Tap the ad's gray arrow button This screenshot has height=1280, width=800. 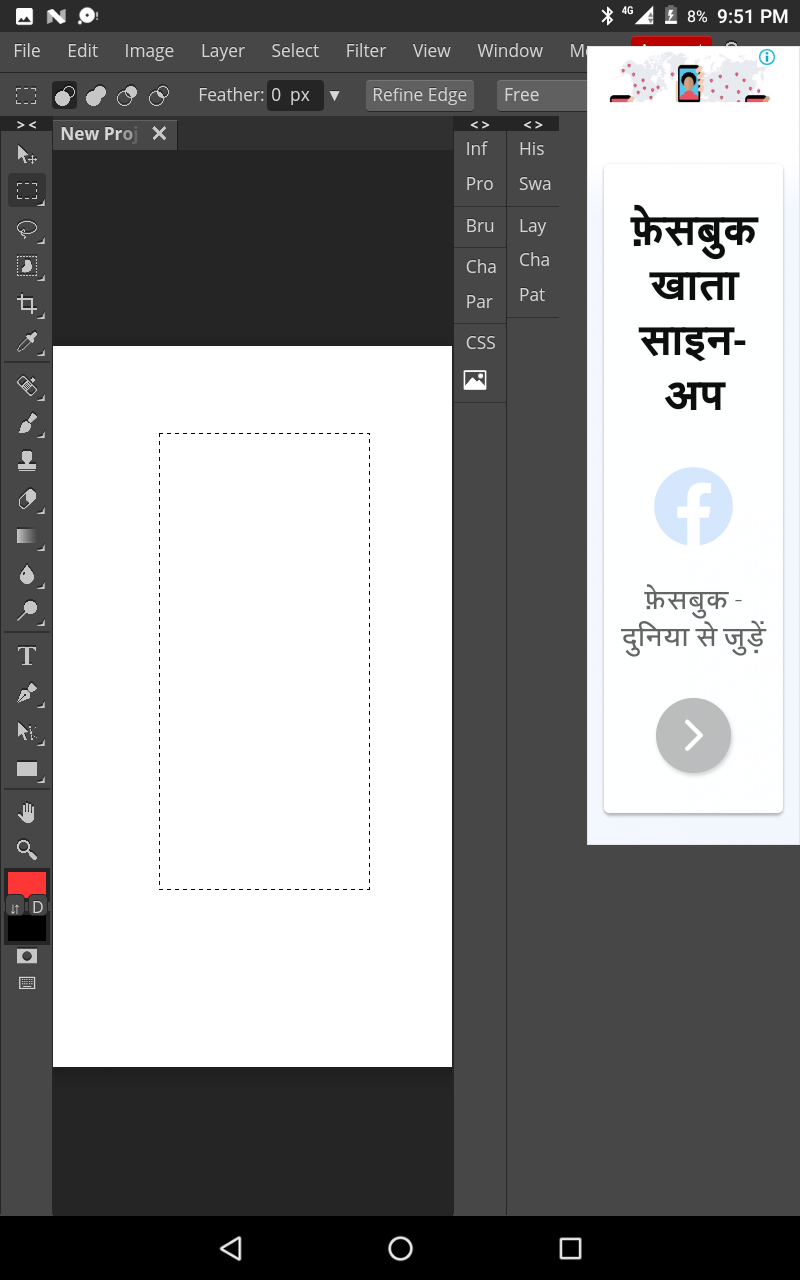click(x=693, y=735)
